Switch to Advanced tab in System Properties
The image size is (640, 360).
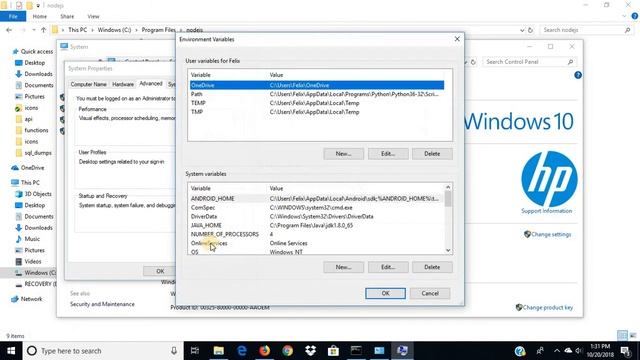[x=151, y=84]
